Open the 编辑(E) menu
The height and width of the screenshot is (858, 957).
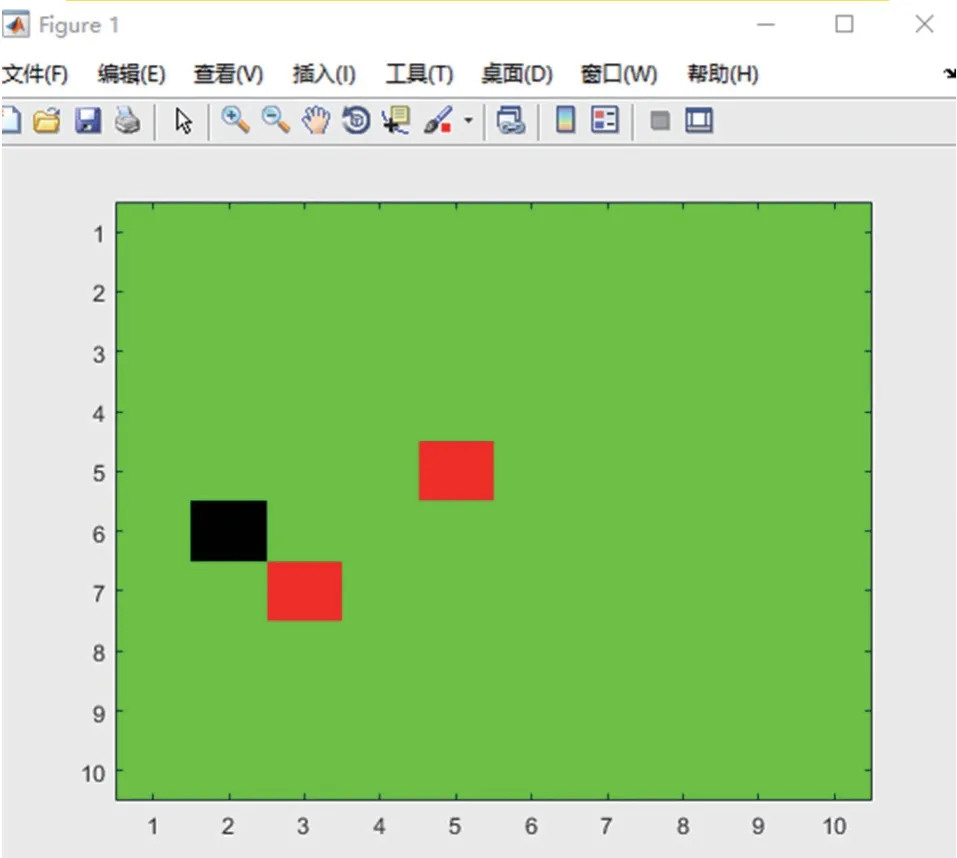point(131,74)
